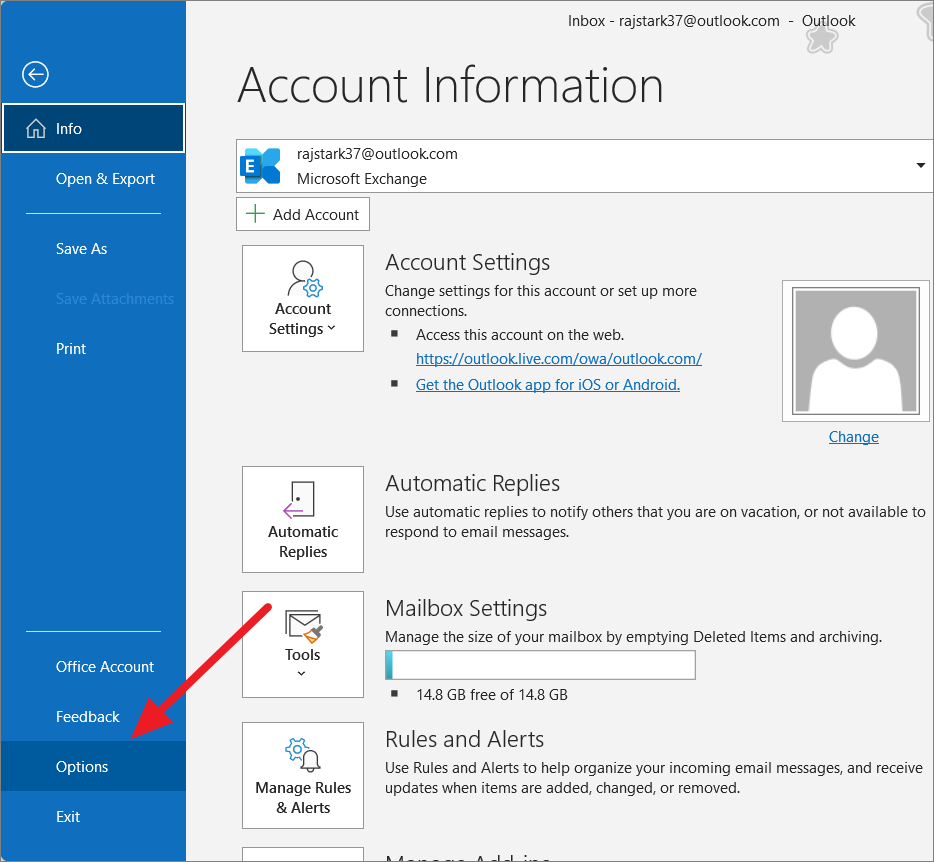Click the Microsoft Exchange label
934x862 pixels.
tap(362, 179)
